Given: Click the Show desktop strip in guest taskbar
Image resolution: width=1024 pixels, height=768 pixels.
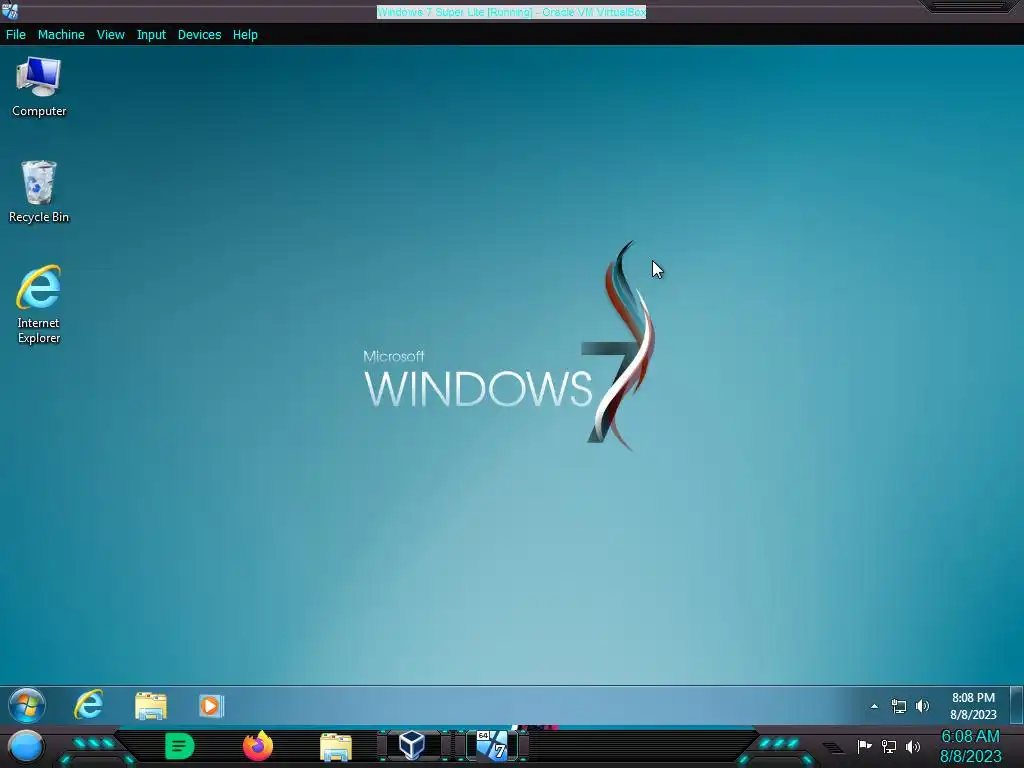Looking at the screenshot, I should (1016, 705).
